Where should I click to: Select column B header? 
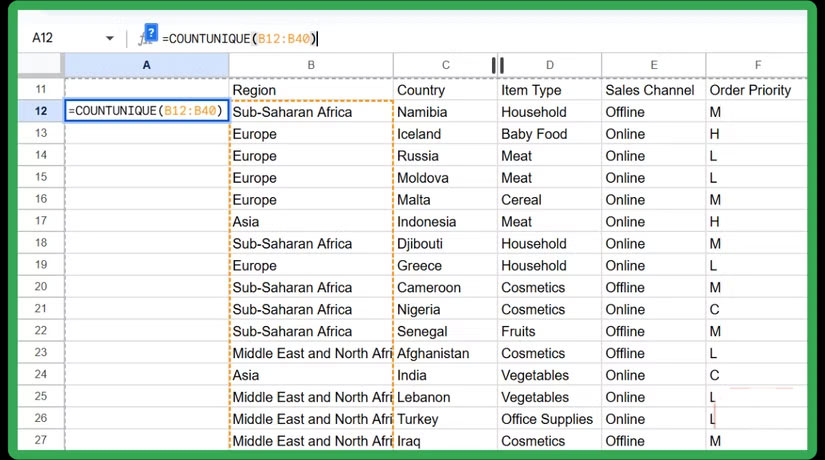tap(311, 65)
